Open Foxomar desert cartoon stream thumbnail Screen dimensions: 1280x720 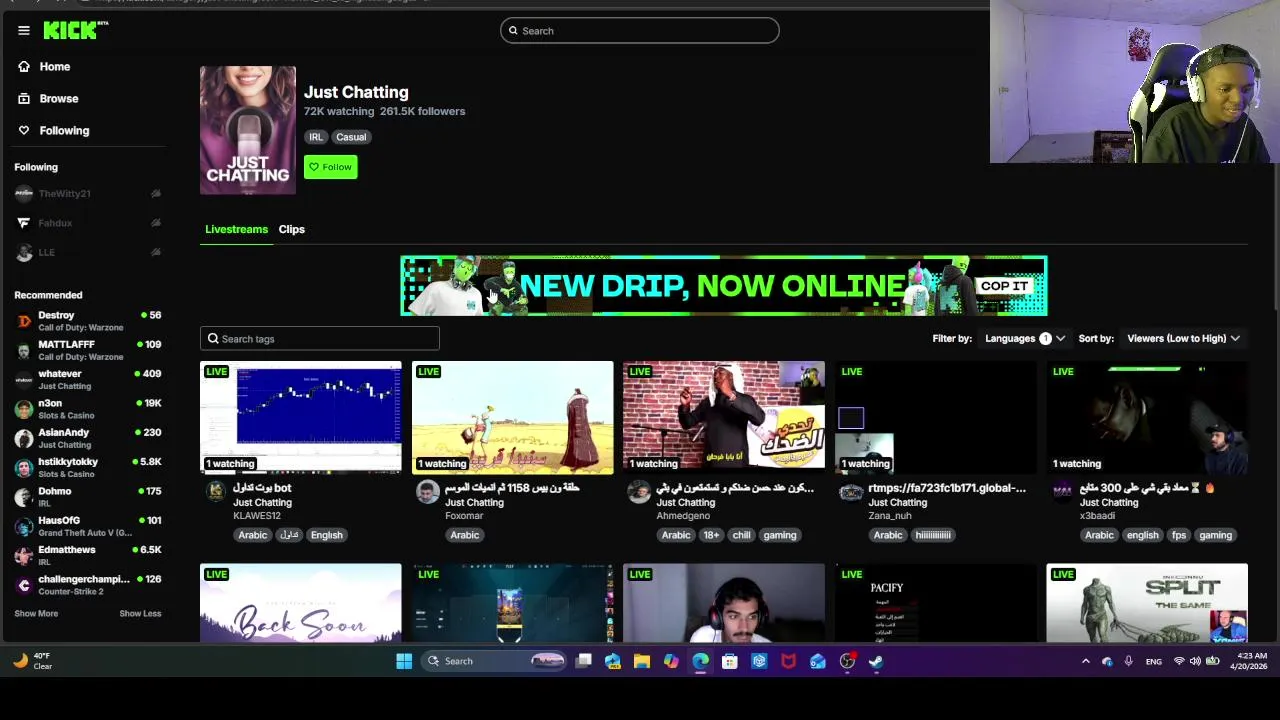[513, 417]
